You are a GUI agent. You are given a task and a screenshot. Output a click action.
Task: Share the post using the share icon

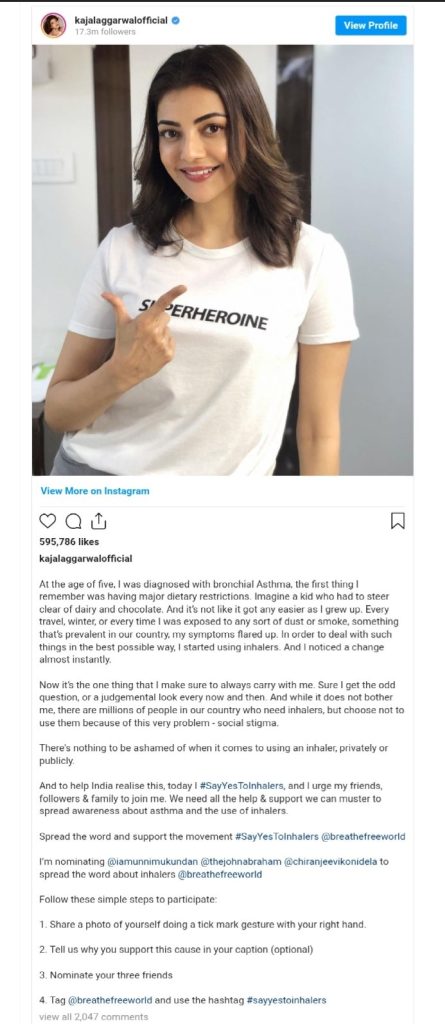point(99,520)
